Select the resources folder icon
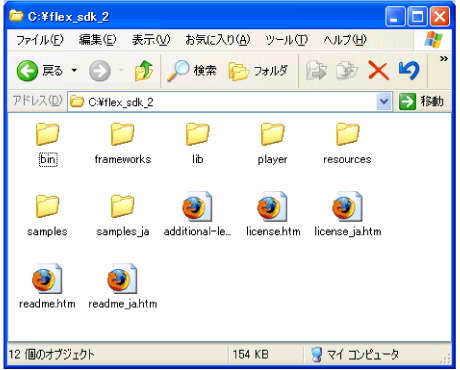This screenshot has height=370, width=460. click(x=348, y=134)
